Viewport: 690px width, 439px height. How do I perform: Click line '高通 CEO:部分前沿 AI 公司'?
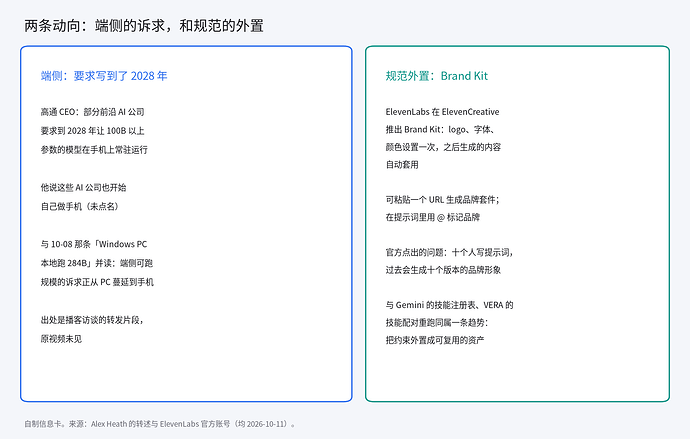pos(92,112)
